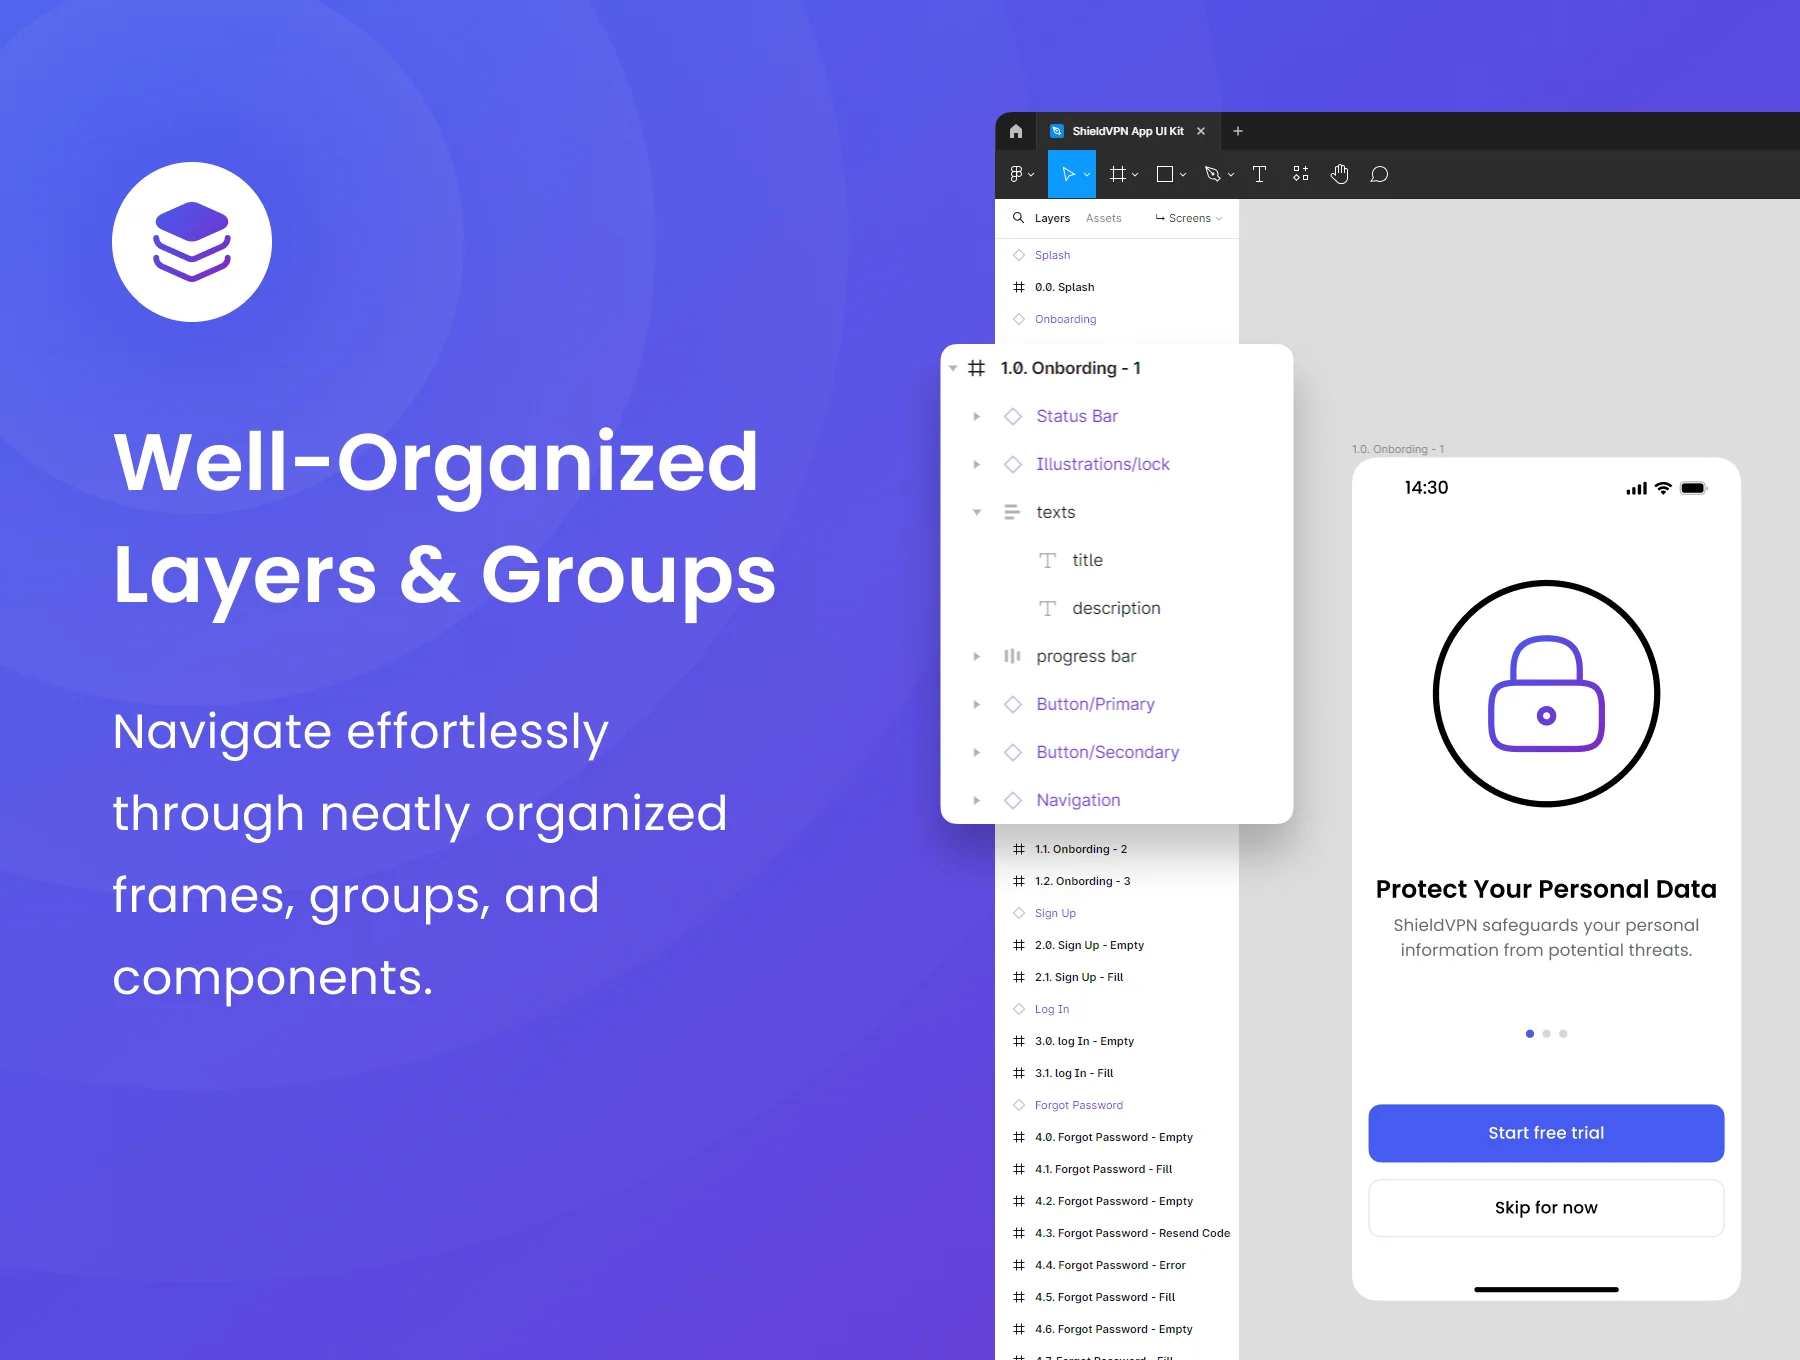Select the Onboarding section layer
Screen dimensions: 1800x1360
pos(1117,319)
